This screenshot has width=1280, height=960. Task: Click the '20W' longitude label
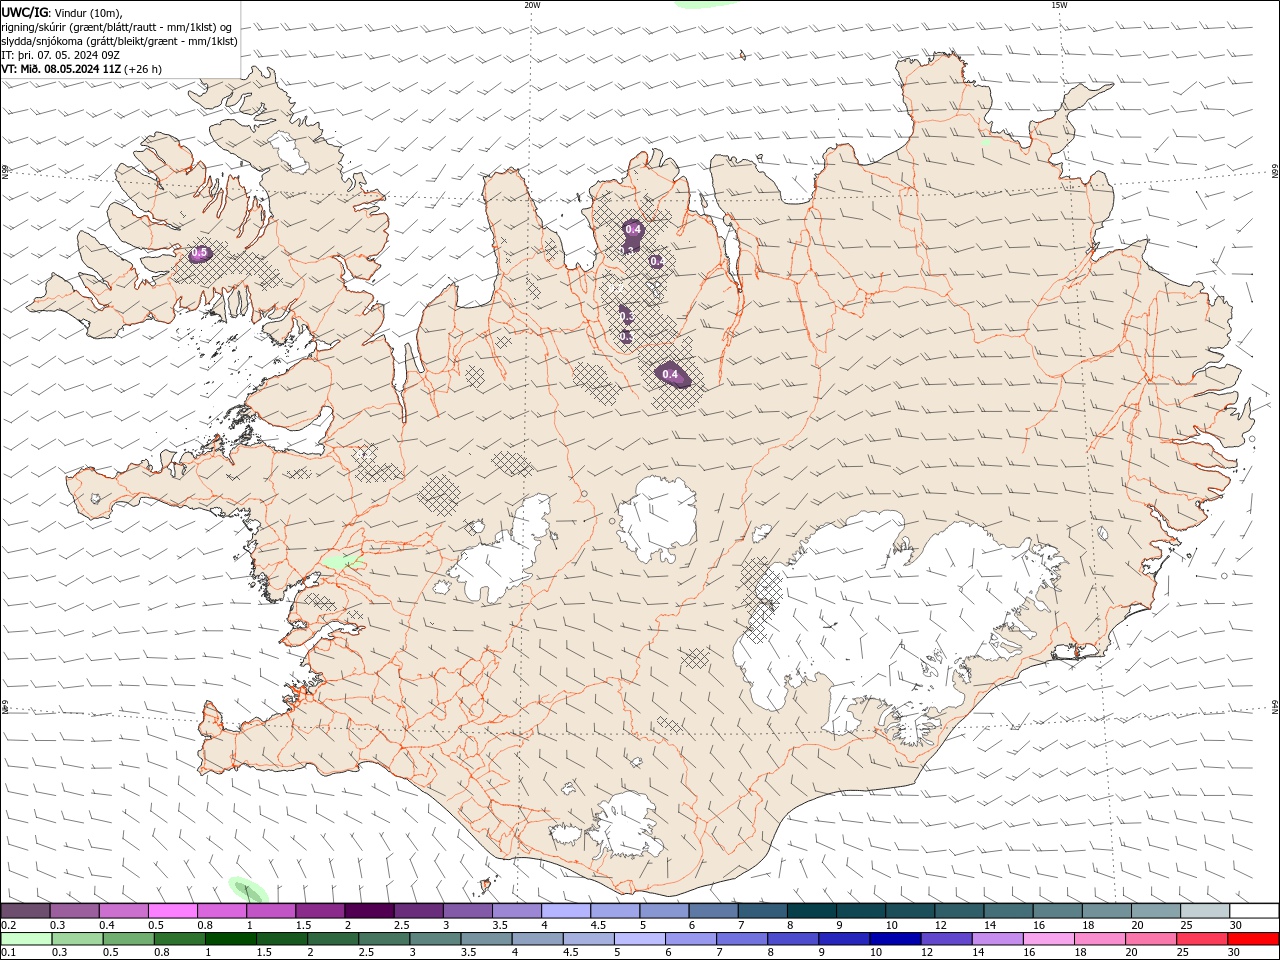[x=532, y=5]
